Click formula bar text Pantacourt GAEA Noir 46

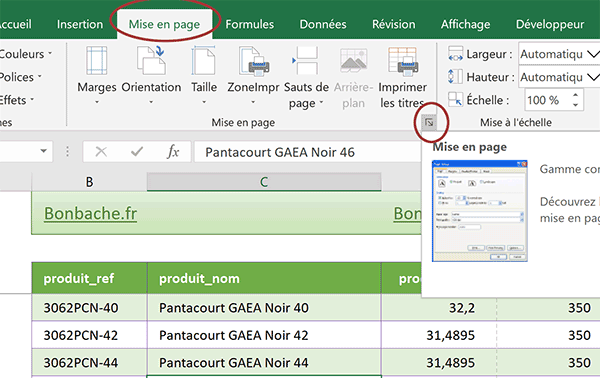tap(280, 152)
